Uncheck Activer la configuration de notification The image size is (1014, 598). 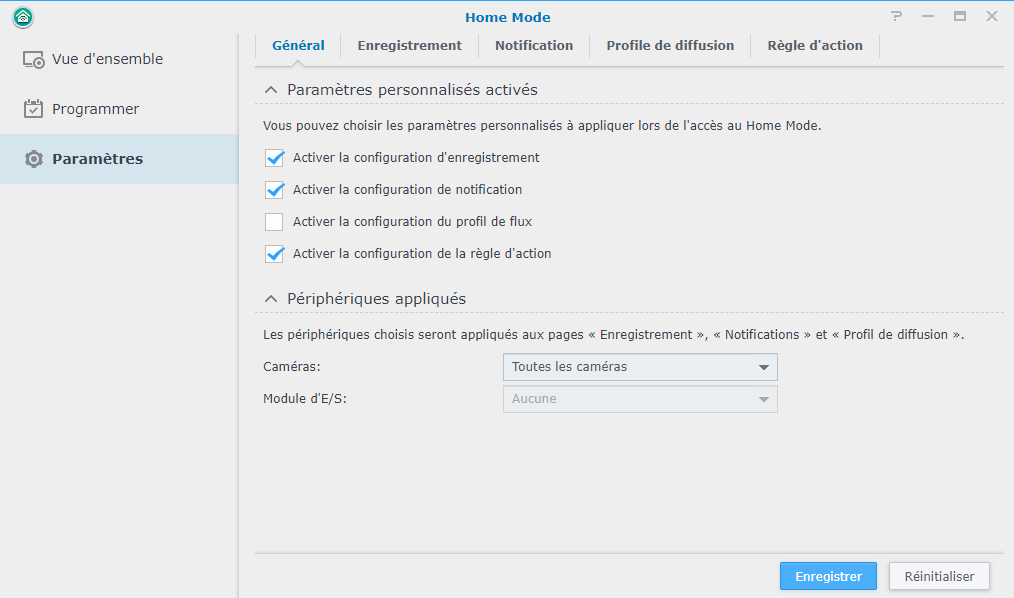[275, 190]
